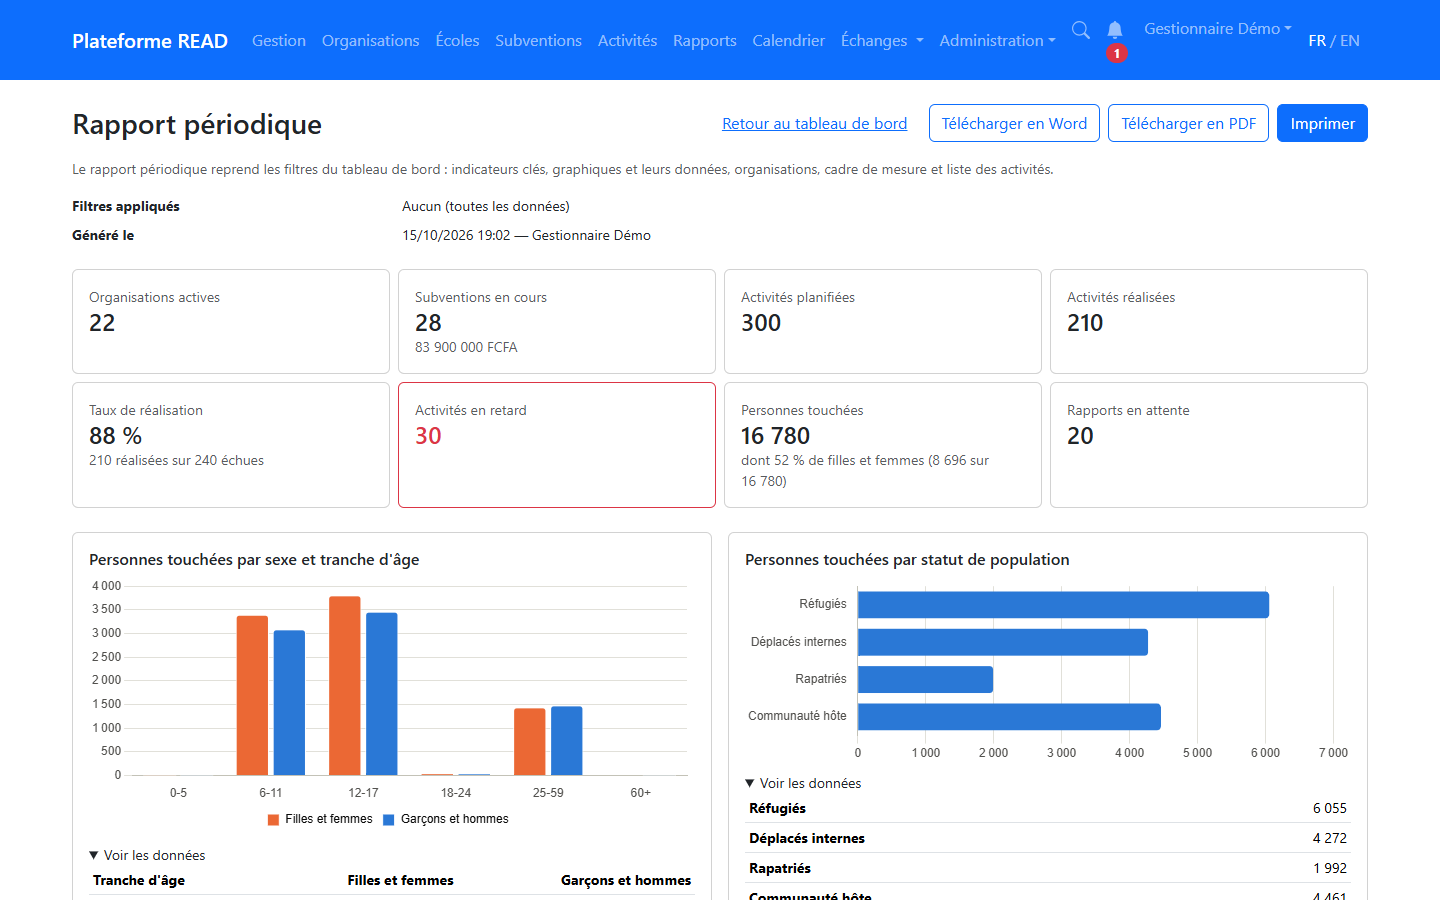The image size is (1440, 900).
Task: Open the Administration dropdown menu
Action: coord(997,40)
